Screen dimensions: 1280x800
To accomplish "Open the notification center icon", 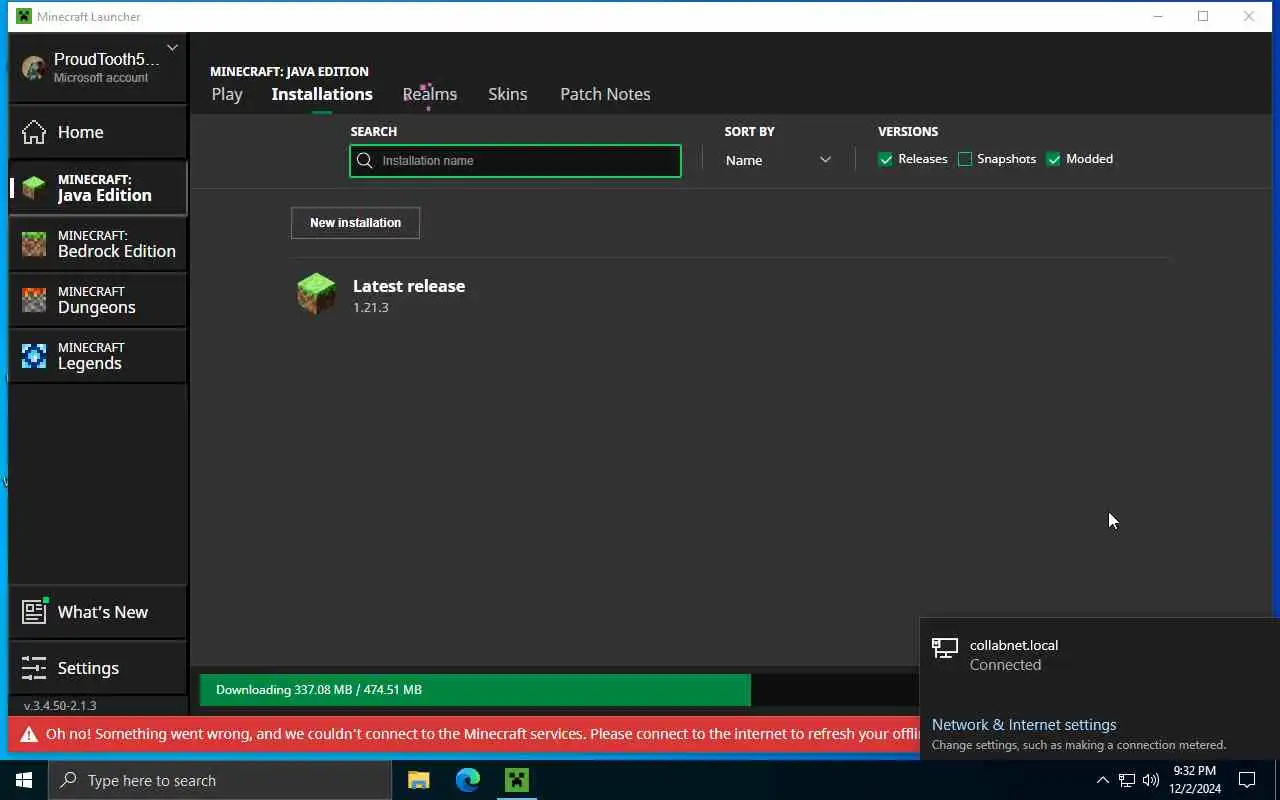I will click(x=1247, y=780).
